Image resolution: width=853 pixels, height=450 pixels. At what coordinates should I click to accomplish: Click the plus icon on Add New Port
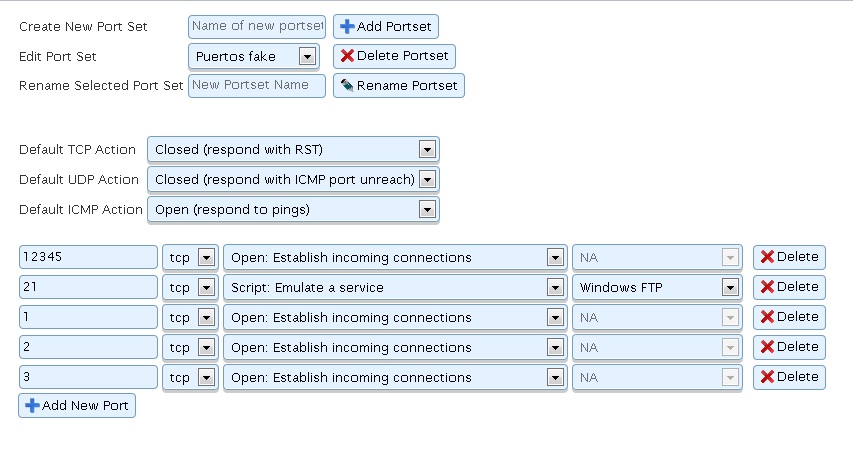click(32, 406)
